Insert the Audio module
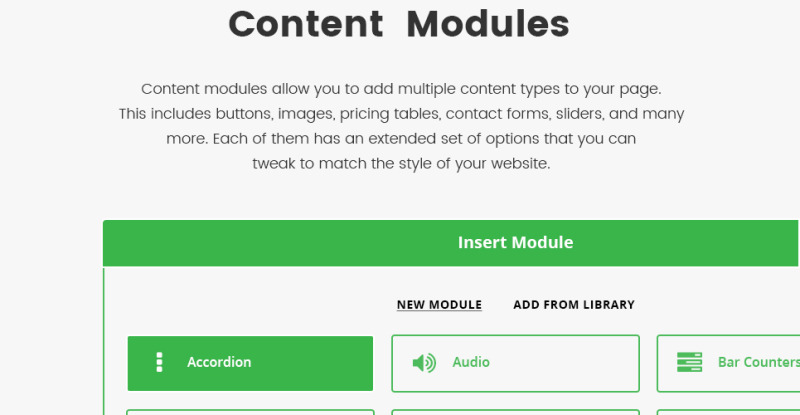This screenshot has width=800, height=415. click(515, 363)
